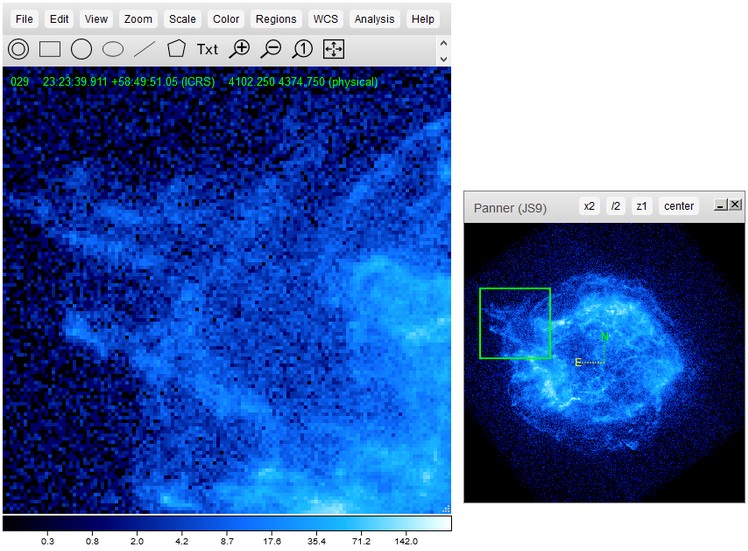Reset zoom with the zoom 1 icon
Viewport: 748px width, 551px height.
303,49
